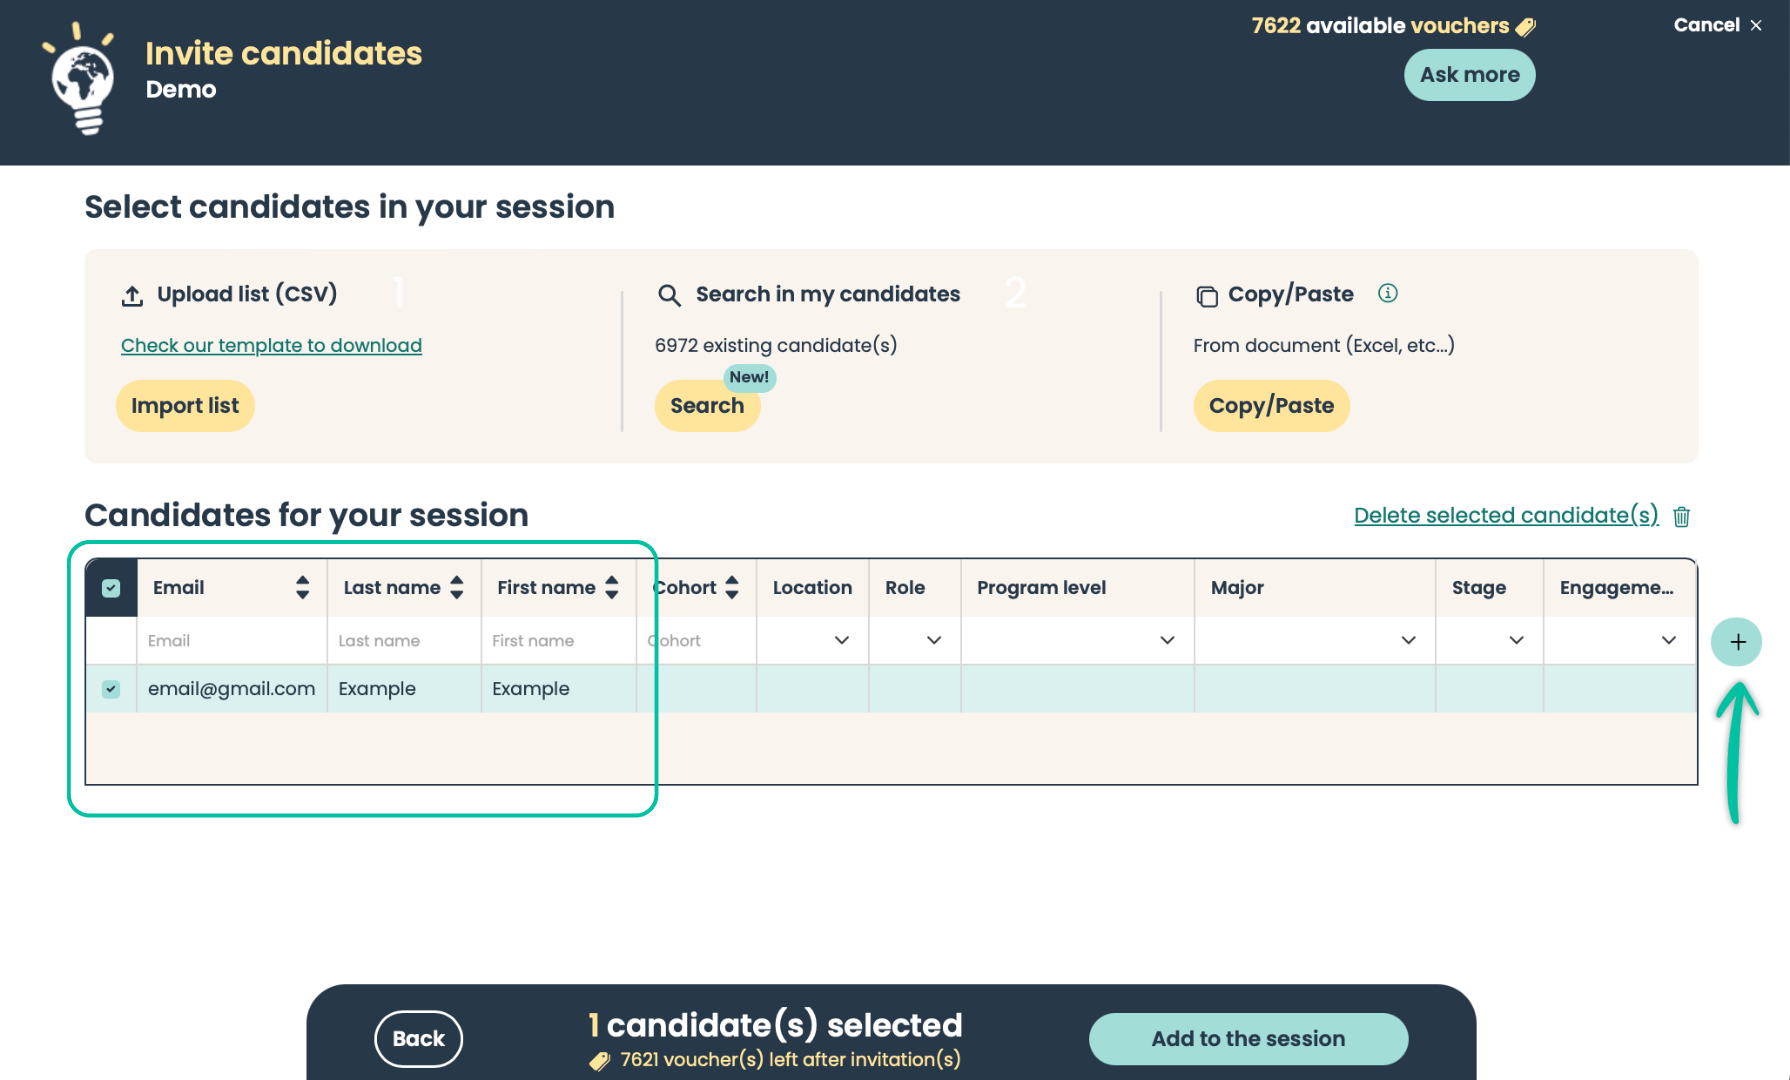The width and height of the screenshot is (1790, 1080).
Task: Click the Email filter input field
Action: (231, 641)
